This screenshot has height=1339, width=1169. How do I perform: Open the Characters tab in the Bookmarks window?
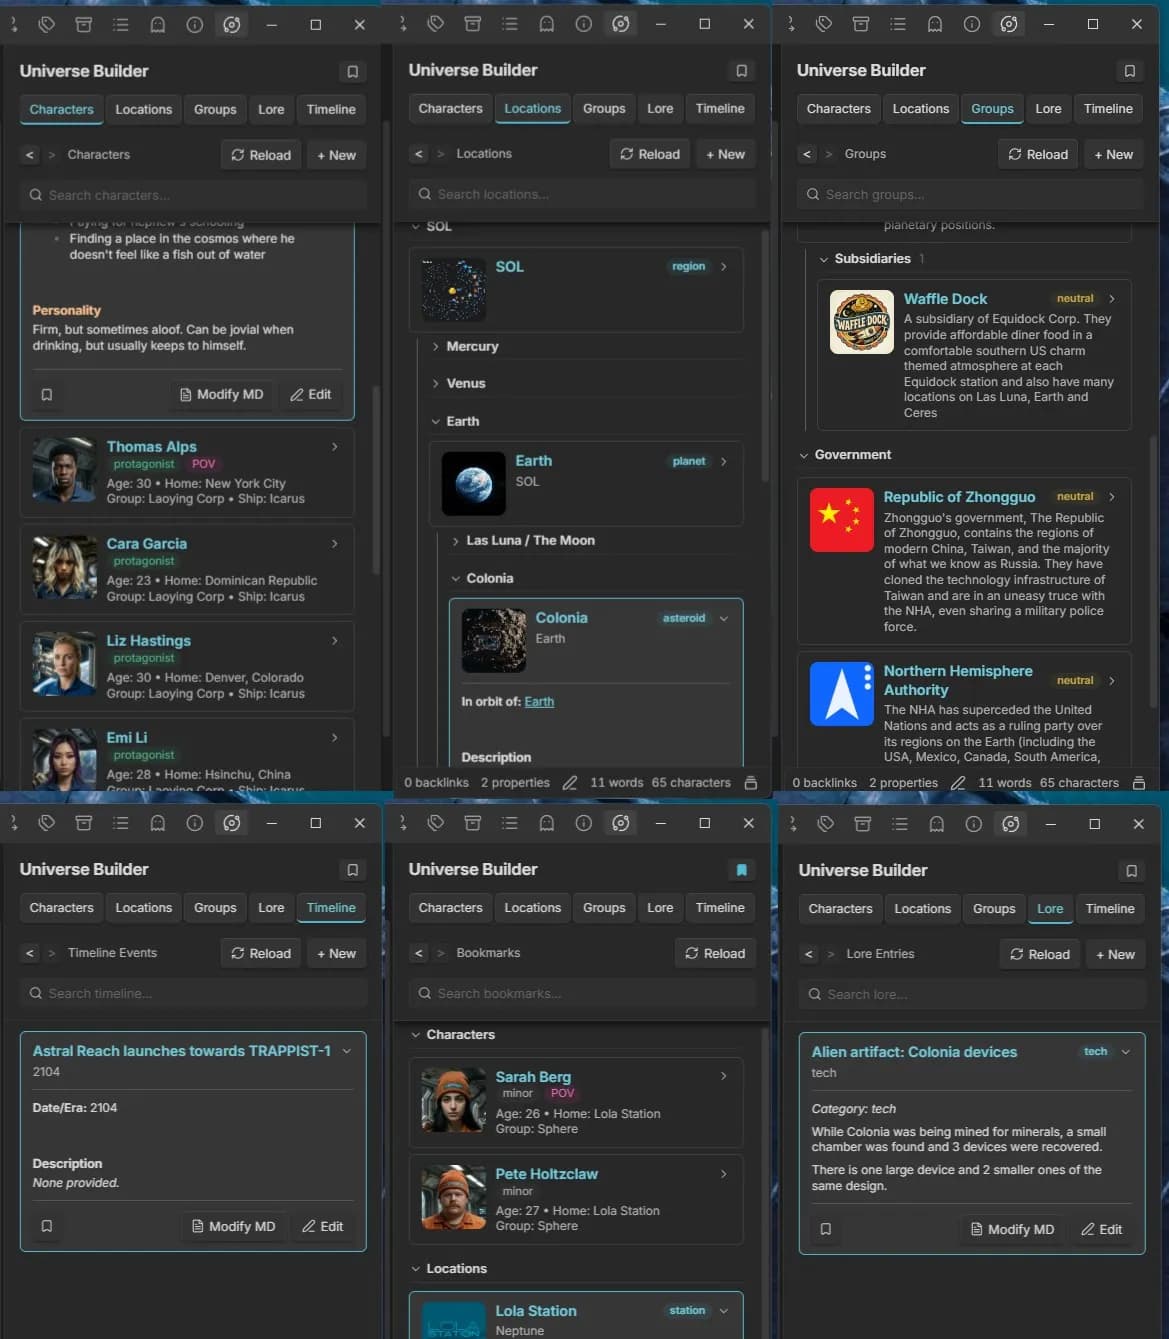450,908
